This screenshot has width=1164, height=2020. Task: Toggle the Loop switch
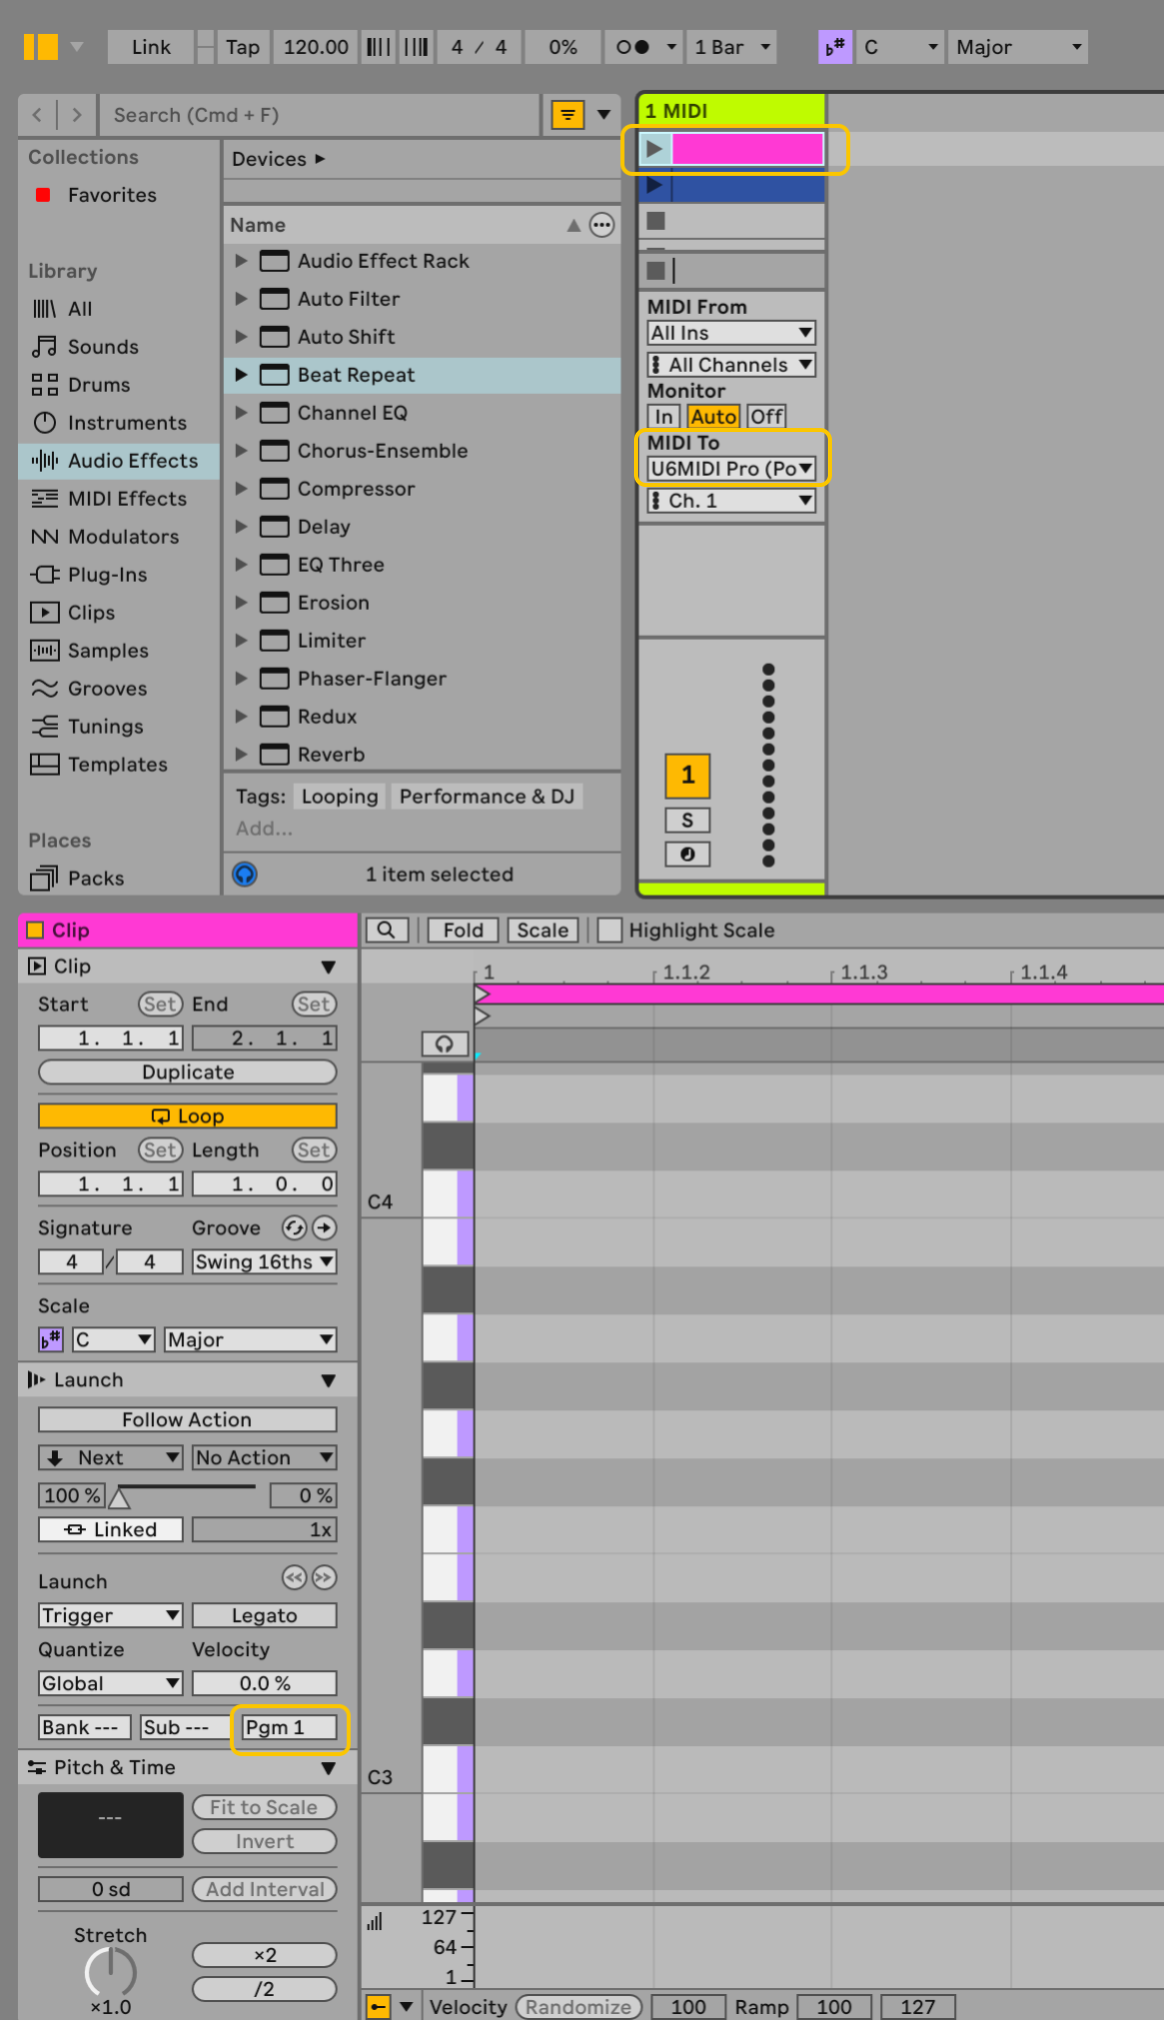point(187,1116)
